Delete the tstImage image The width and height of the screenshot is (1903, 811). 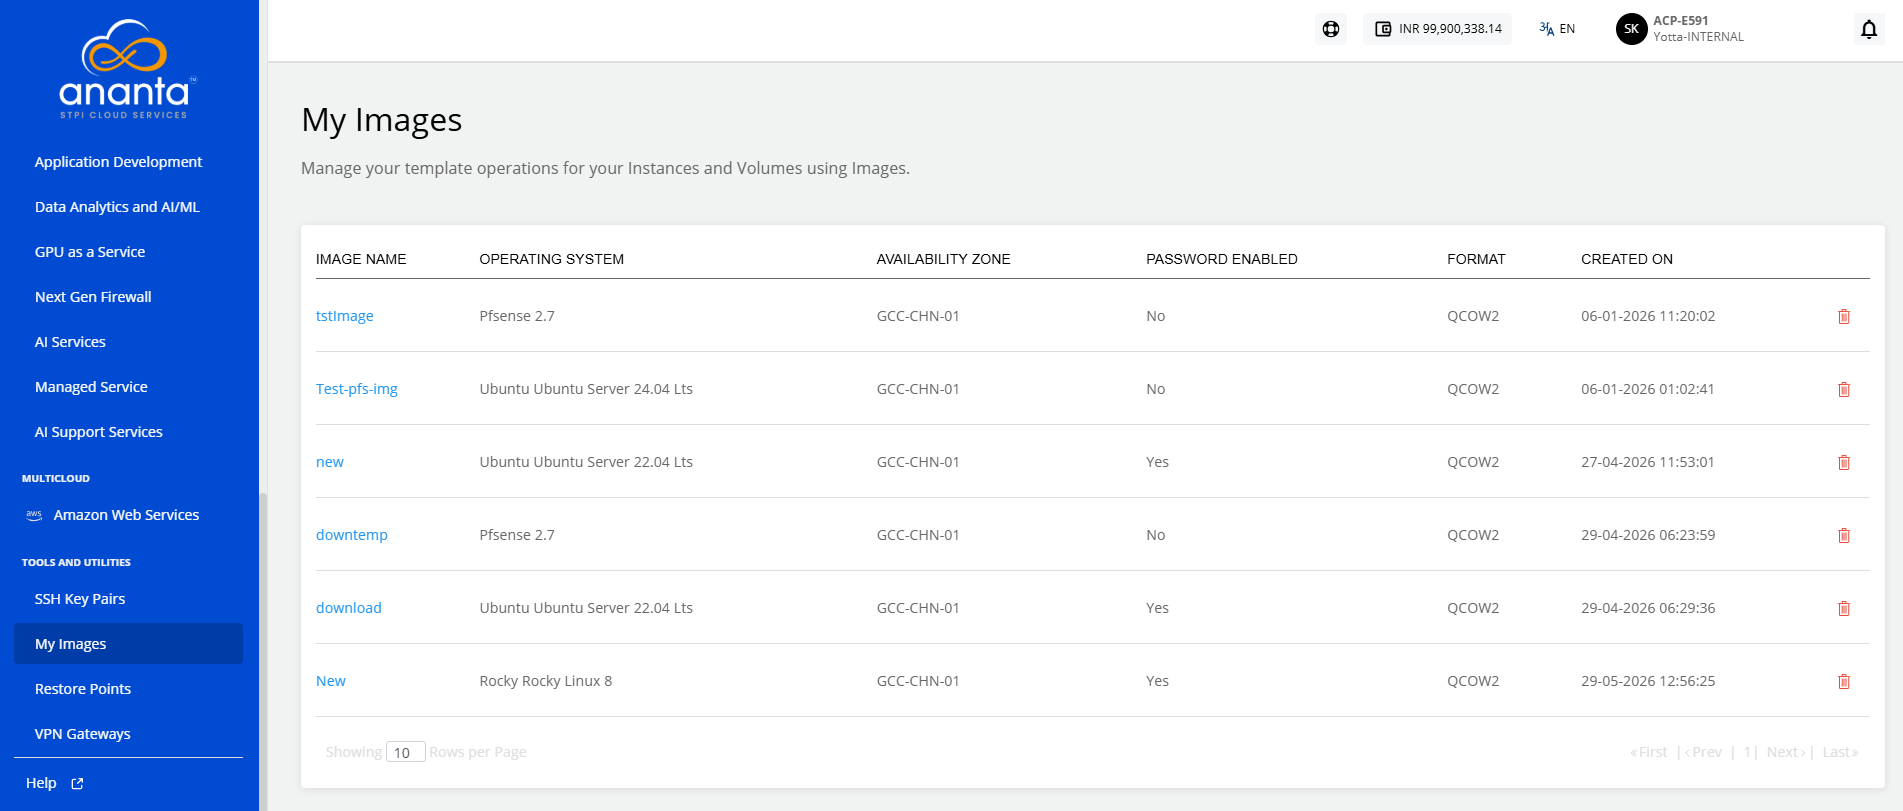[x=1844, y=316]
